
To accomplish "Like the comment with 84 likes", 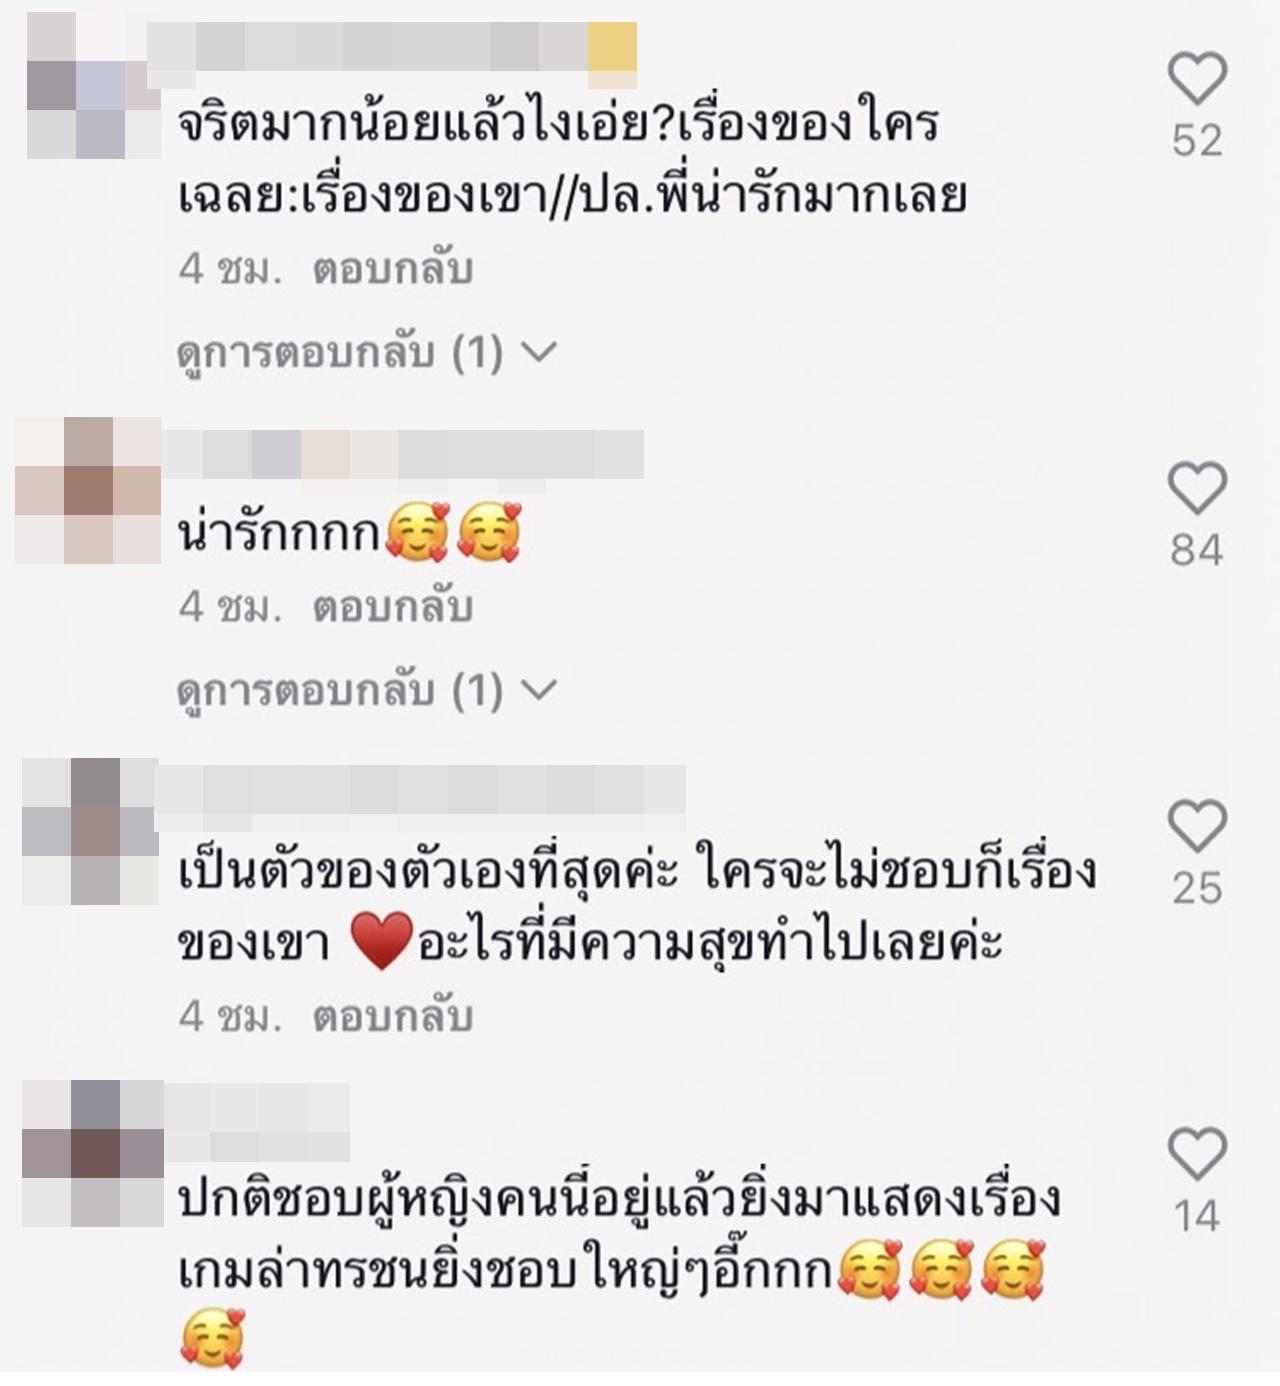I will point(1197,489).
